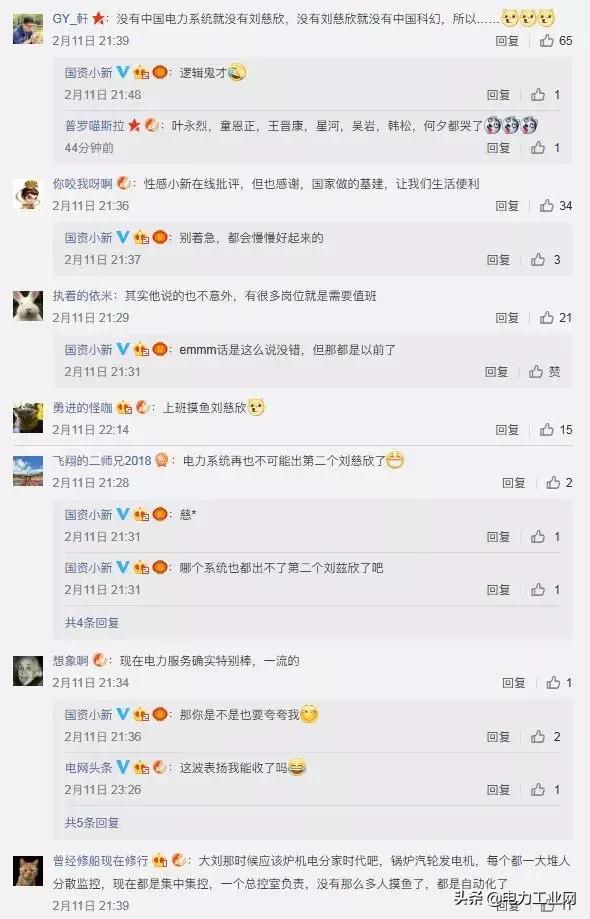Like the comment by 你咬我呀啊

pyautogui.click(x=547, y=206)
